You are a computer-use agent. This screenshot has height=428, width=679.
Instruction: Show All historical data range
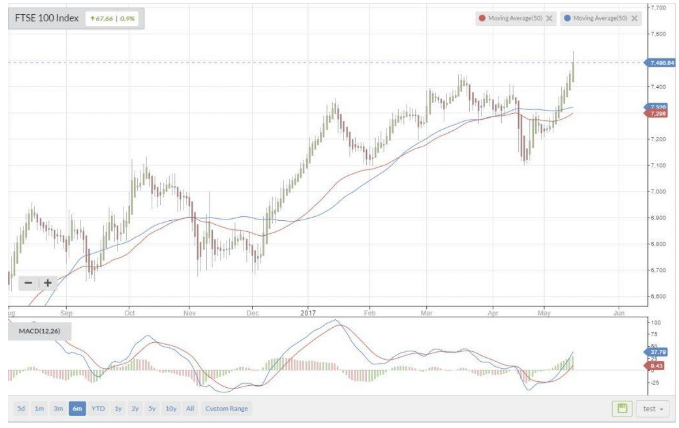[x=190, y=409]
